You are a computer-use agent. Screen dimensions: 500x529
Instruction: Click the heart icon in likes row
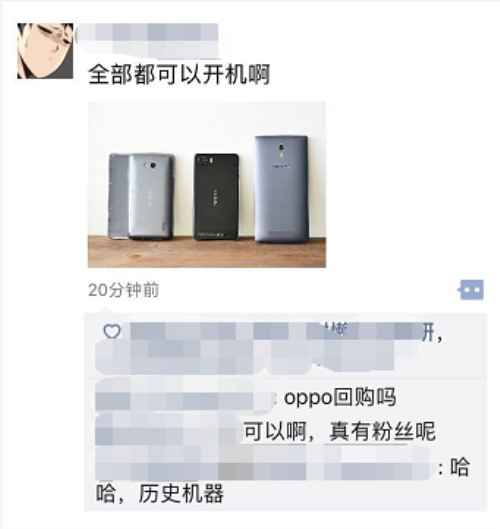[x=112, y=331]
